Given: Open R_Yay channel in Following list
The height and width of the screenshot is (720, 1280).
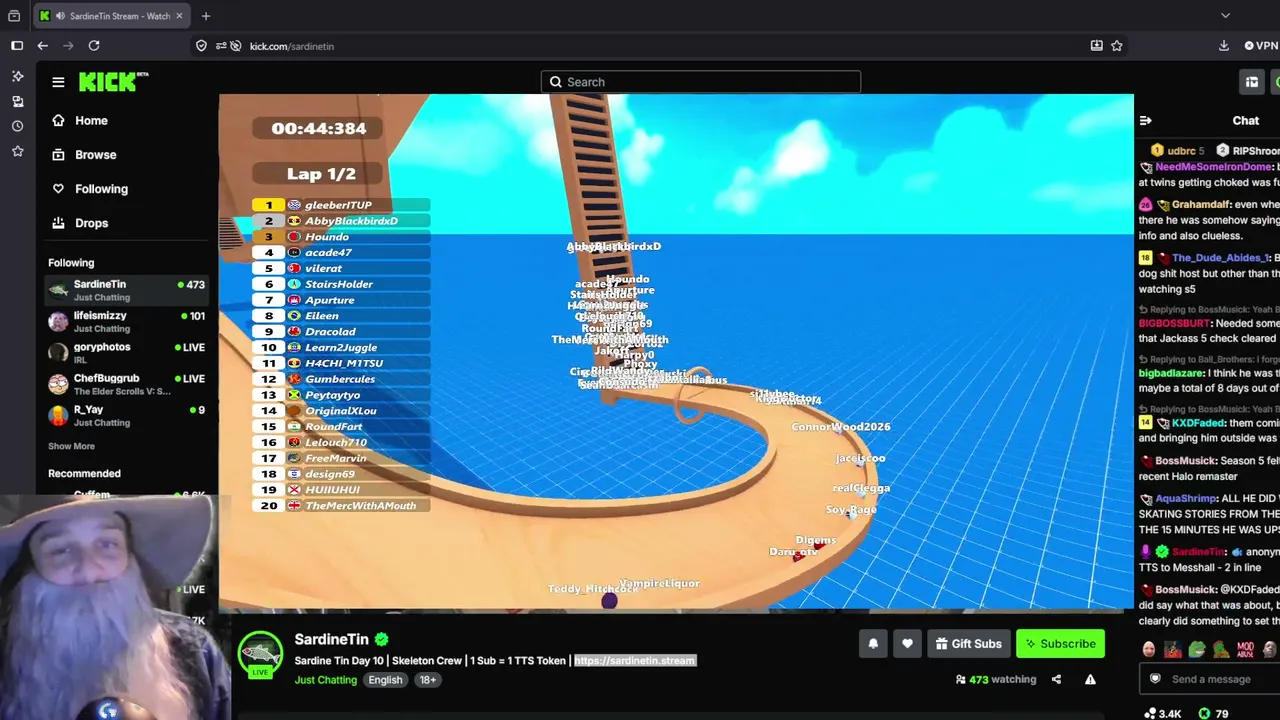Looking at the screenshot, I should coord(127,416).
